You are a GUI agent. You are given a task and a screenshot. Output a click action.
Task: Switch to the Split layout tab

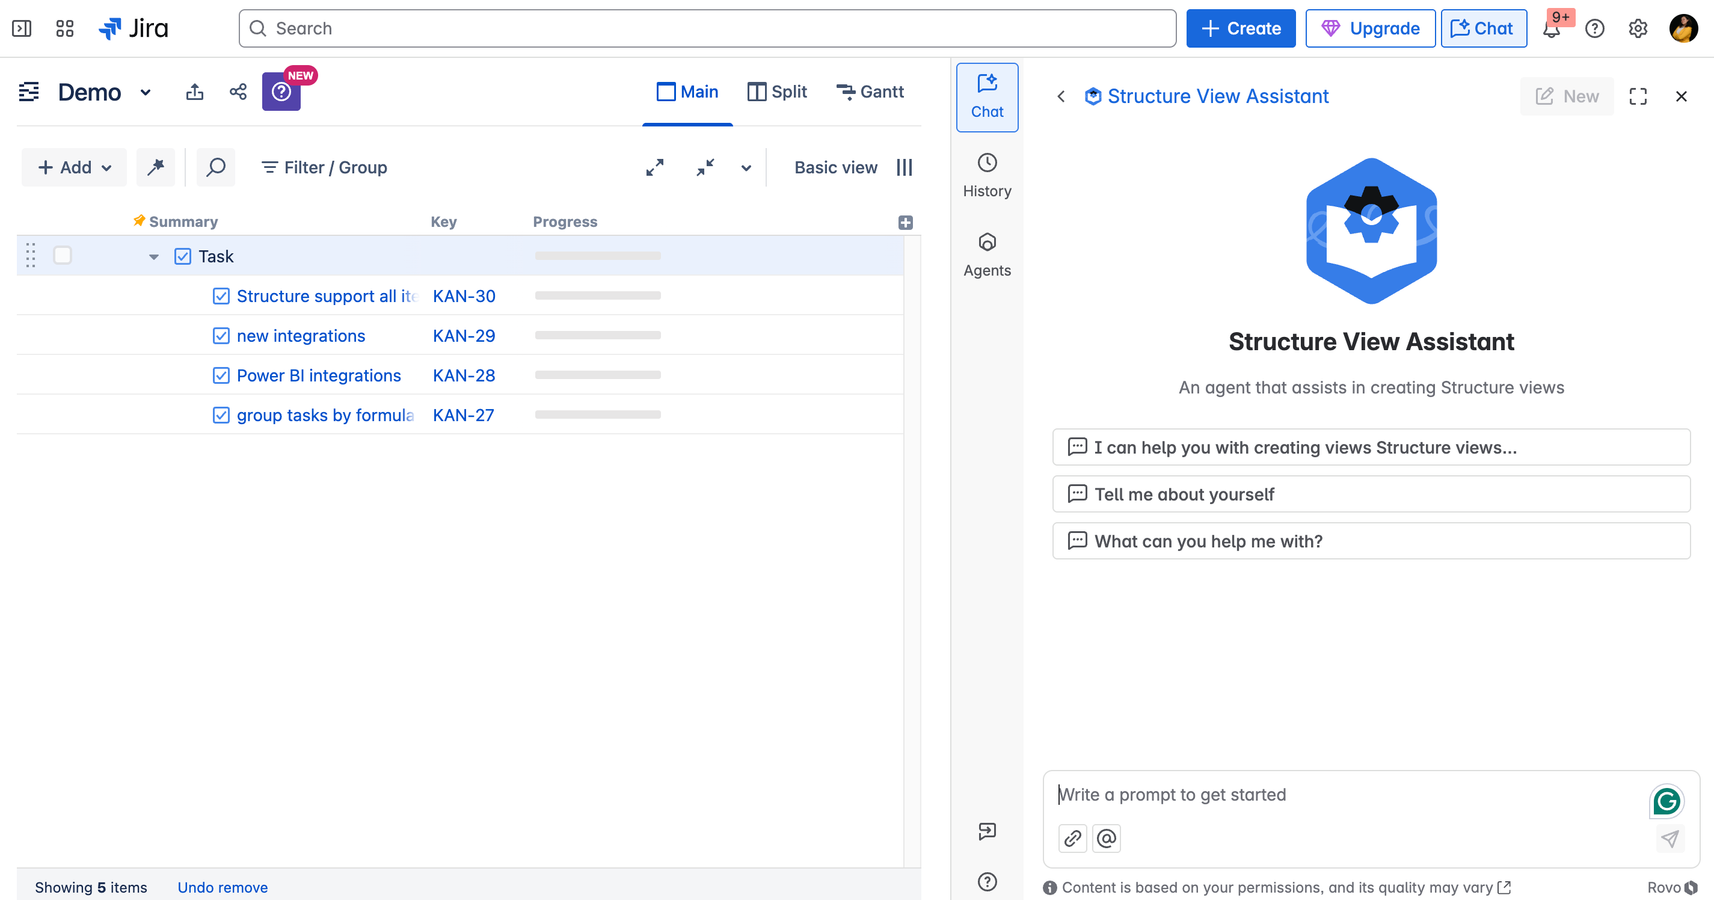(777, 92)
